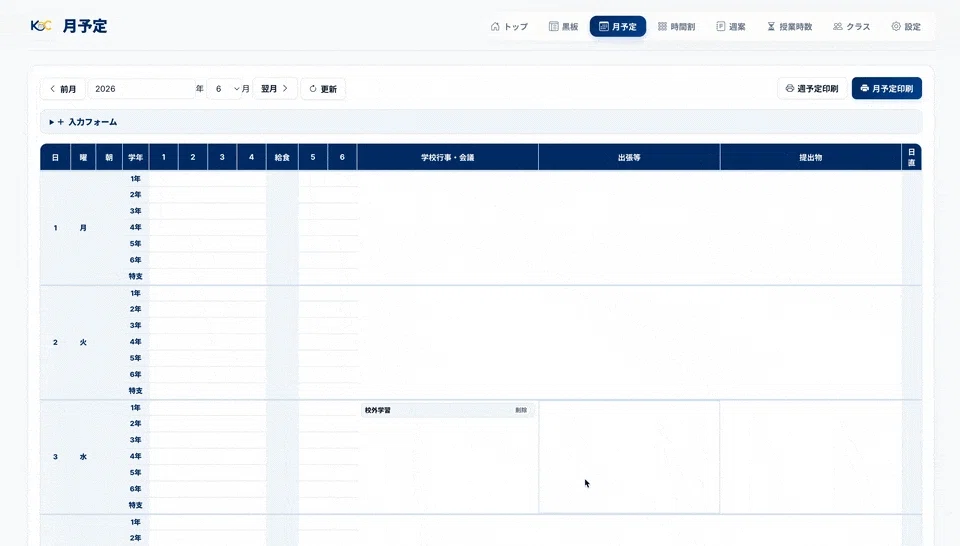The image size is (960, 546).
Task: Click the year input field 2026
Action: point(141,89)
